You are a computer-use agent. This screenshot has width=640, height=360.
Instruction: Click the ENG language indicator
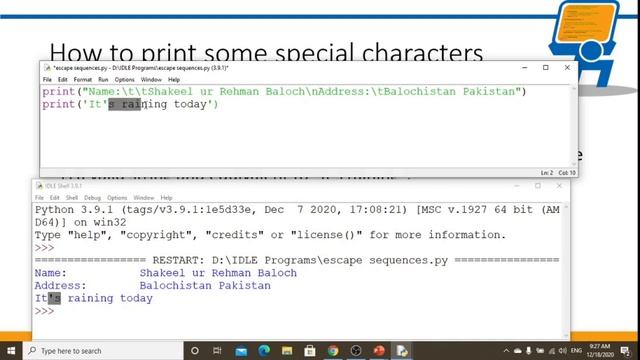[x=576, y=351]
